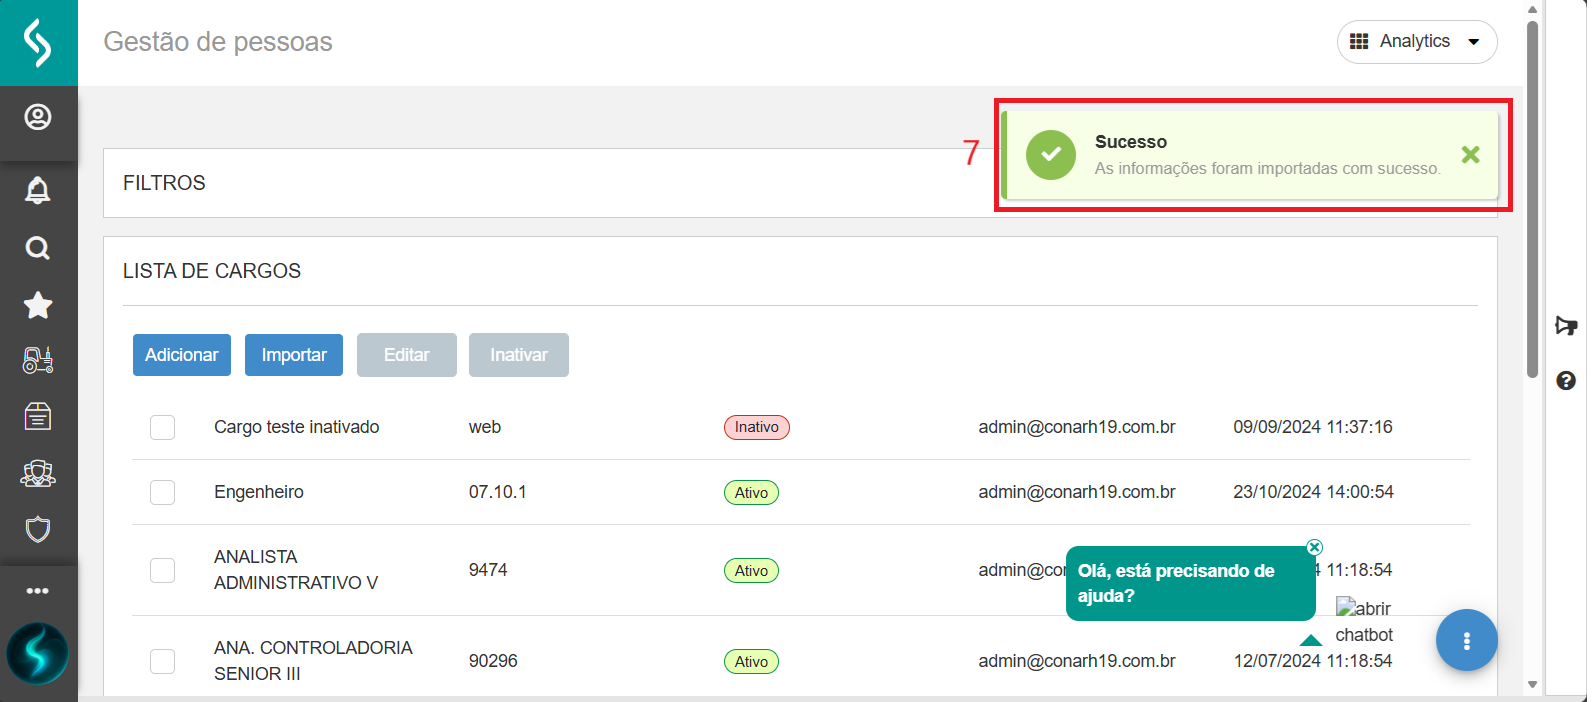Viewport: 1594px width, 702px height.
Task: Click the search magnifier icon in sidebar
Action: pos(38,248)
